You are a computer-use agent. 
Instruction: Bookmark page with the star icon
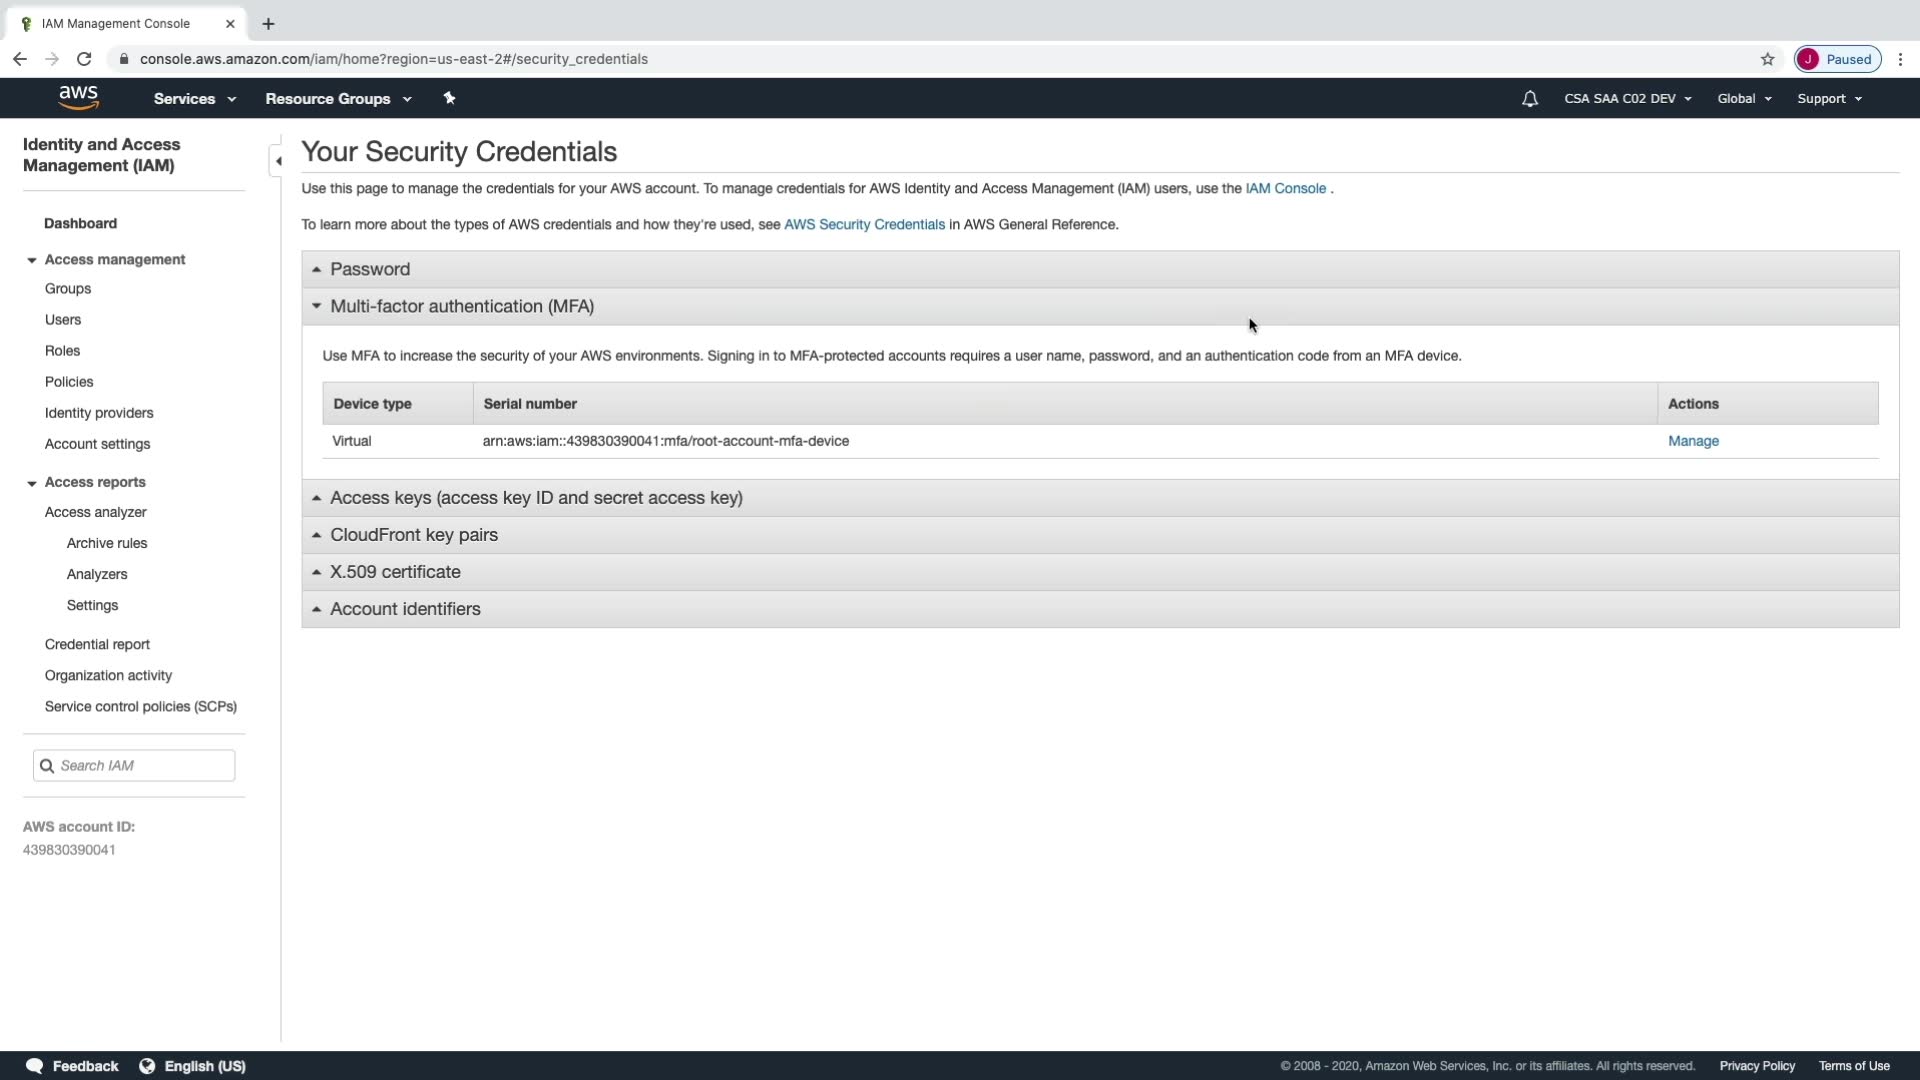pos(1767,59)
